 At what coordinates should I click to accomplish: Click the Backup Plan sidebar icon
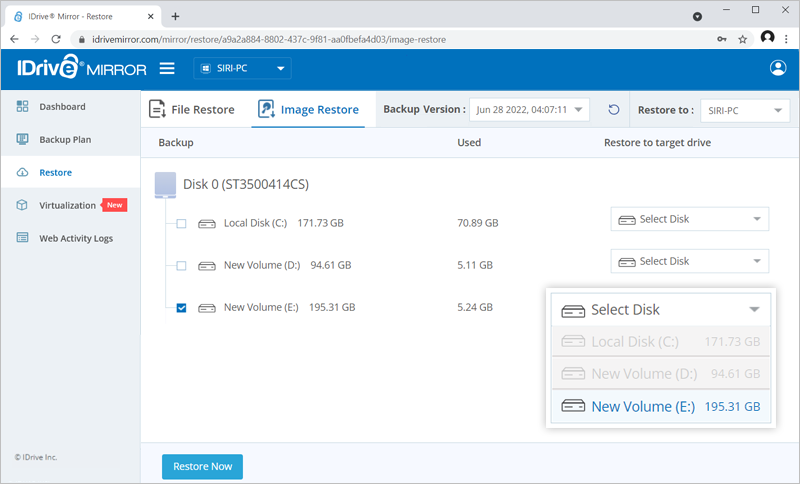tap(22, 139)
